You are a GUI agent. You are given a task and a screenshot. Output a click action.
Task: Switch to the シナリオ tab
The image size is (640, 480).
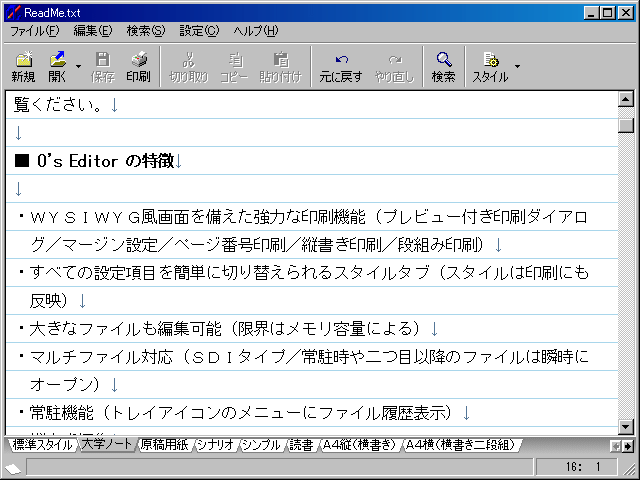216,445
